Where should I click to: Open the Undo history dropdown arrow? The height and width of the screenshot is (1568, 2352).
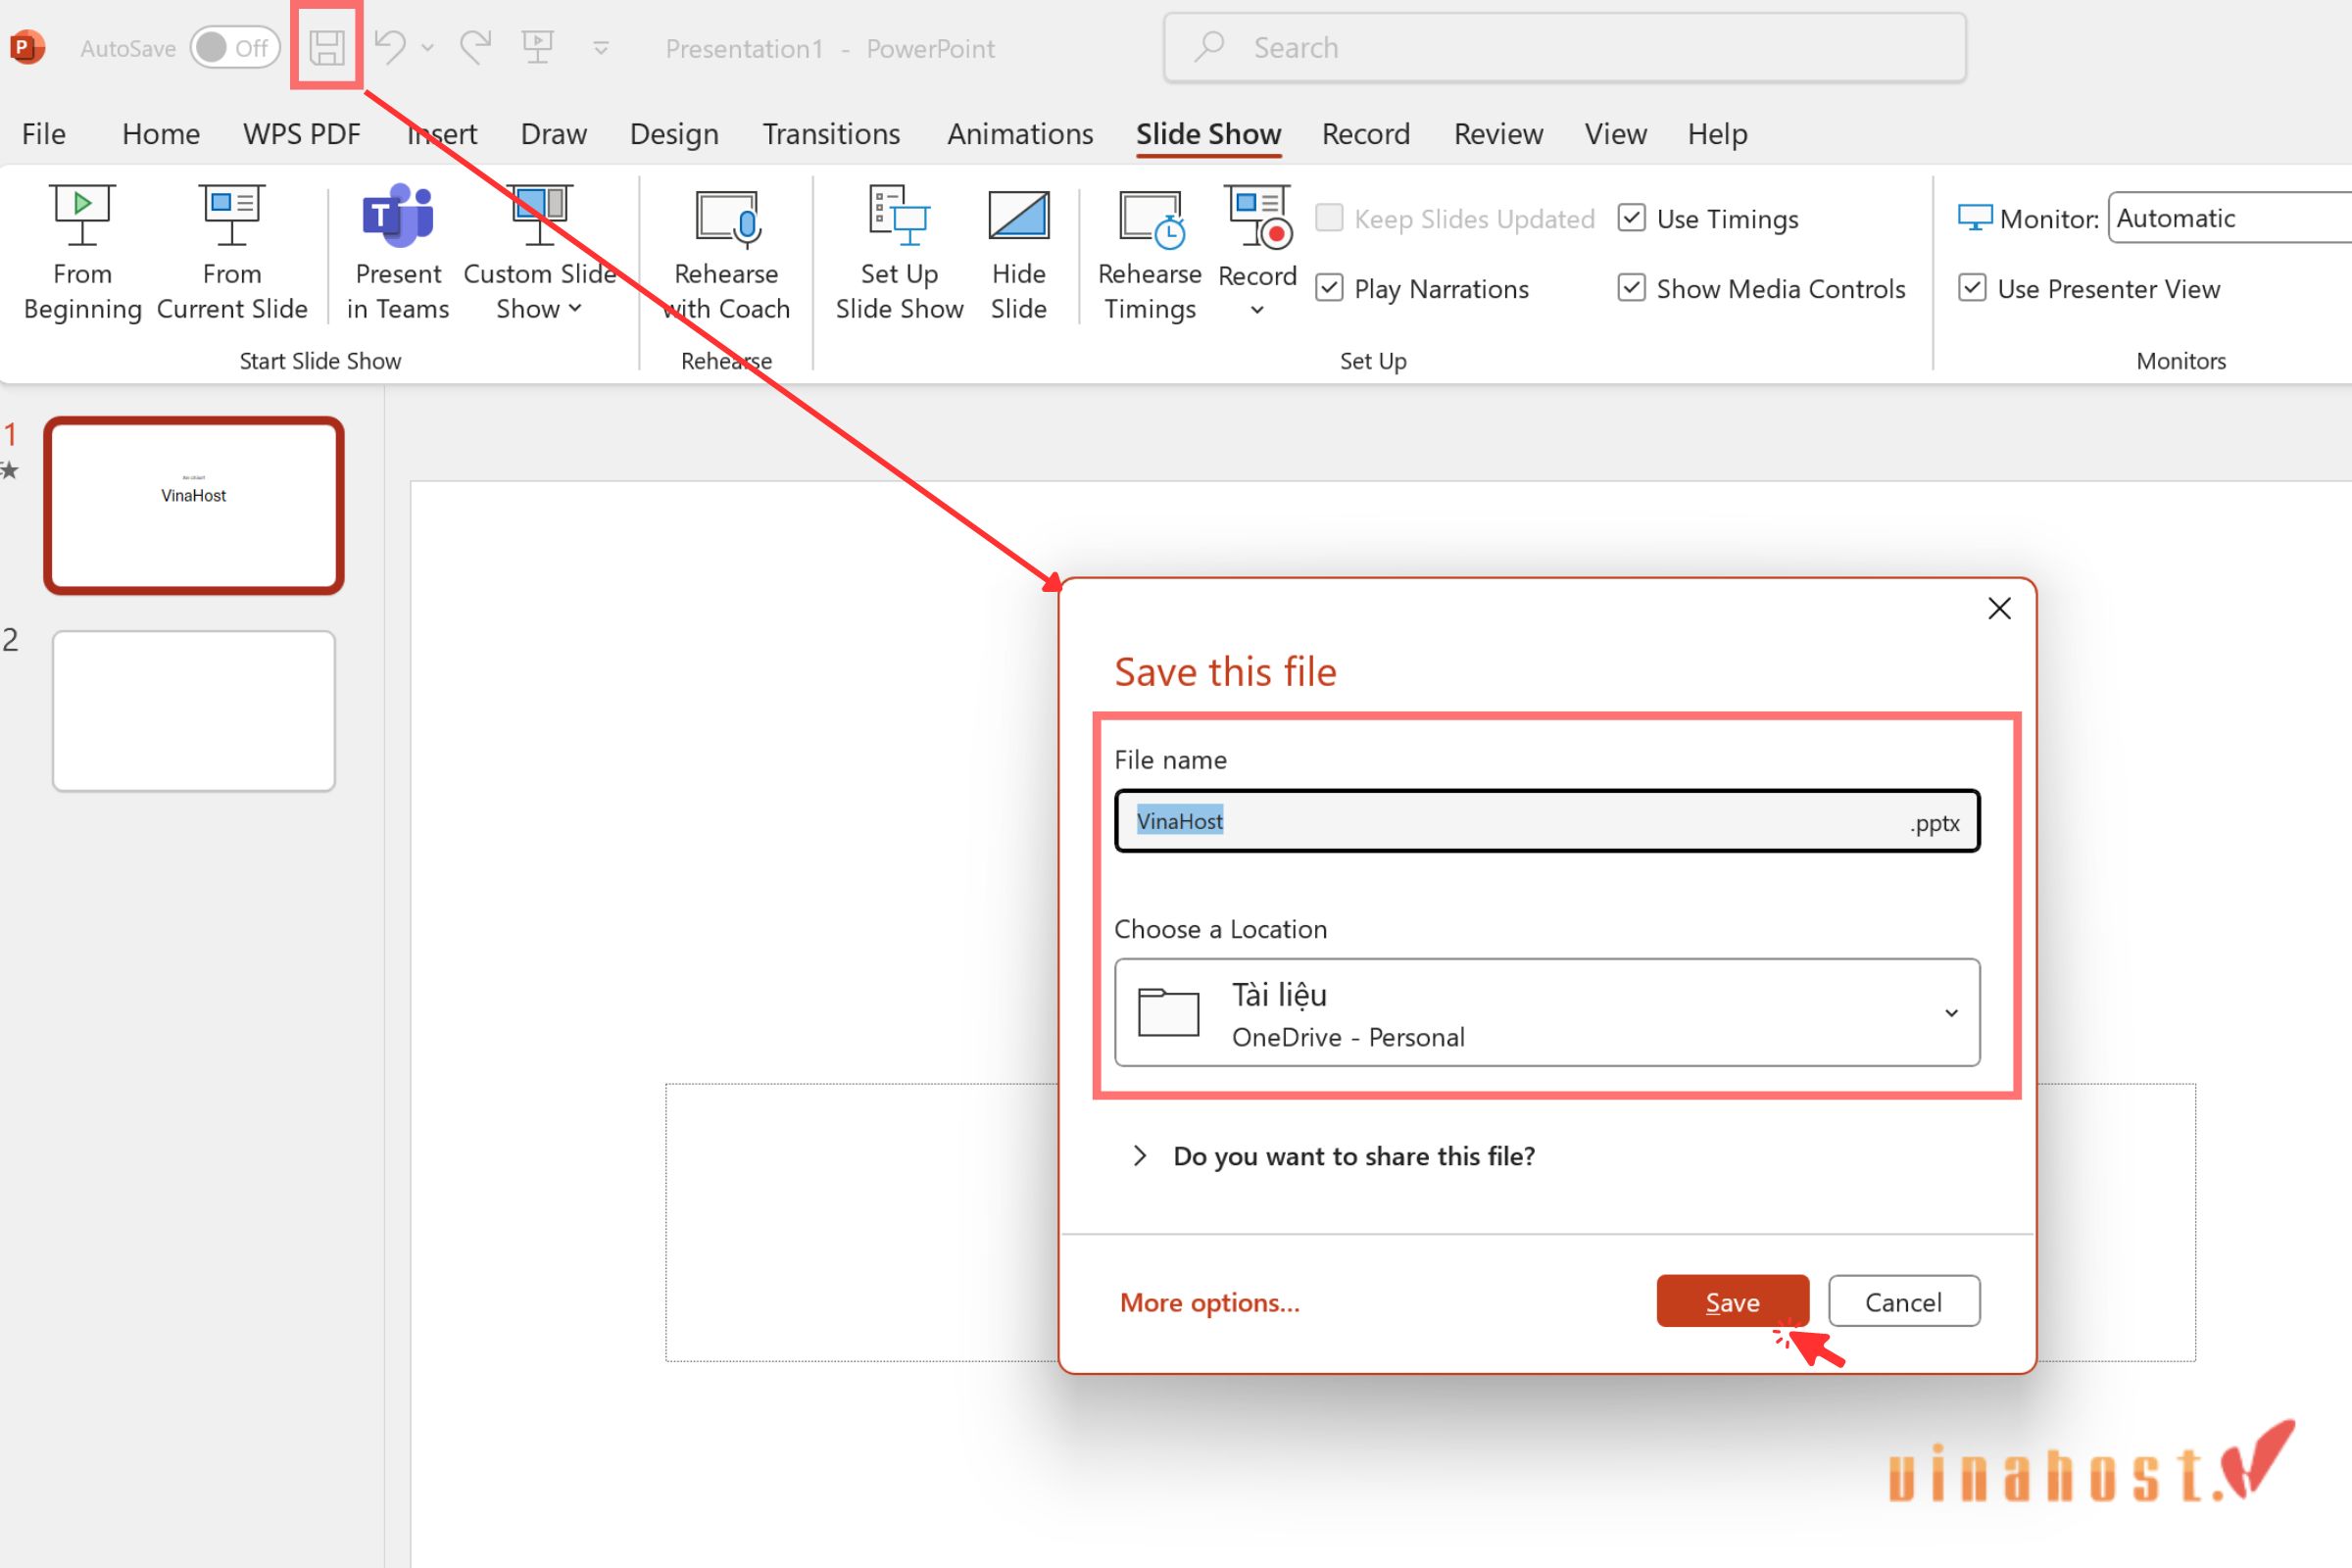point(428,47)
